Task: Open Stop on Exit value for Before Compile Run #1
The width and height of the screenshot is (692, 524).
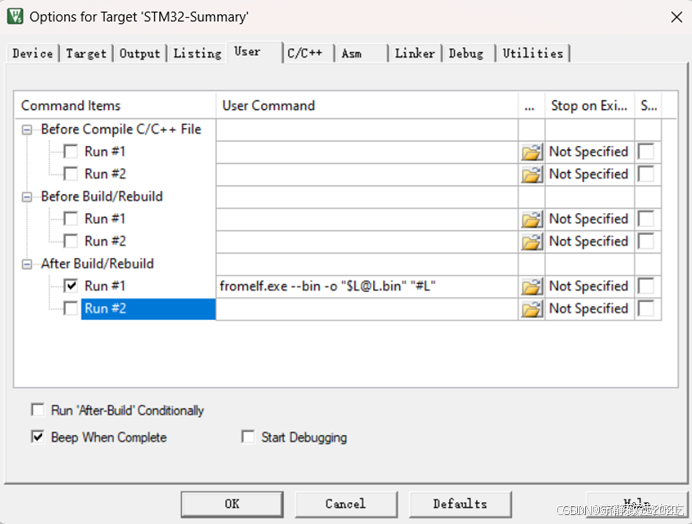Action: [x=589, y=151]
